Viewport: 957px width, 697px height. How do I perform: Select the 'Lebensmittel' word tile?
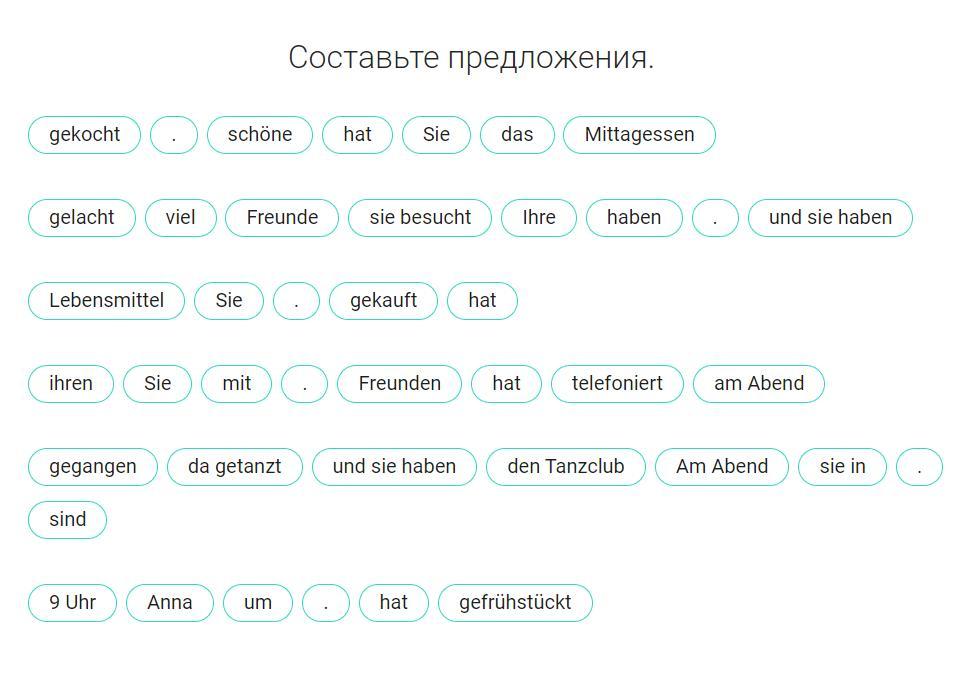(106, 301)
